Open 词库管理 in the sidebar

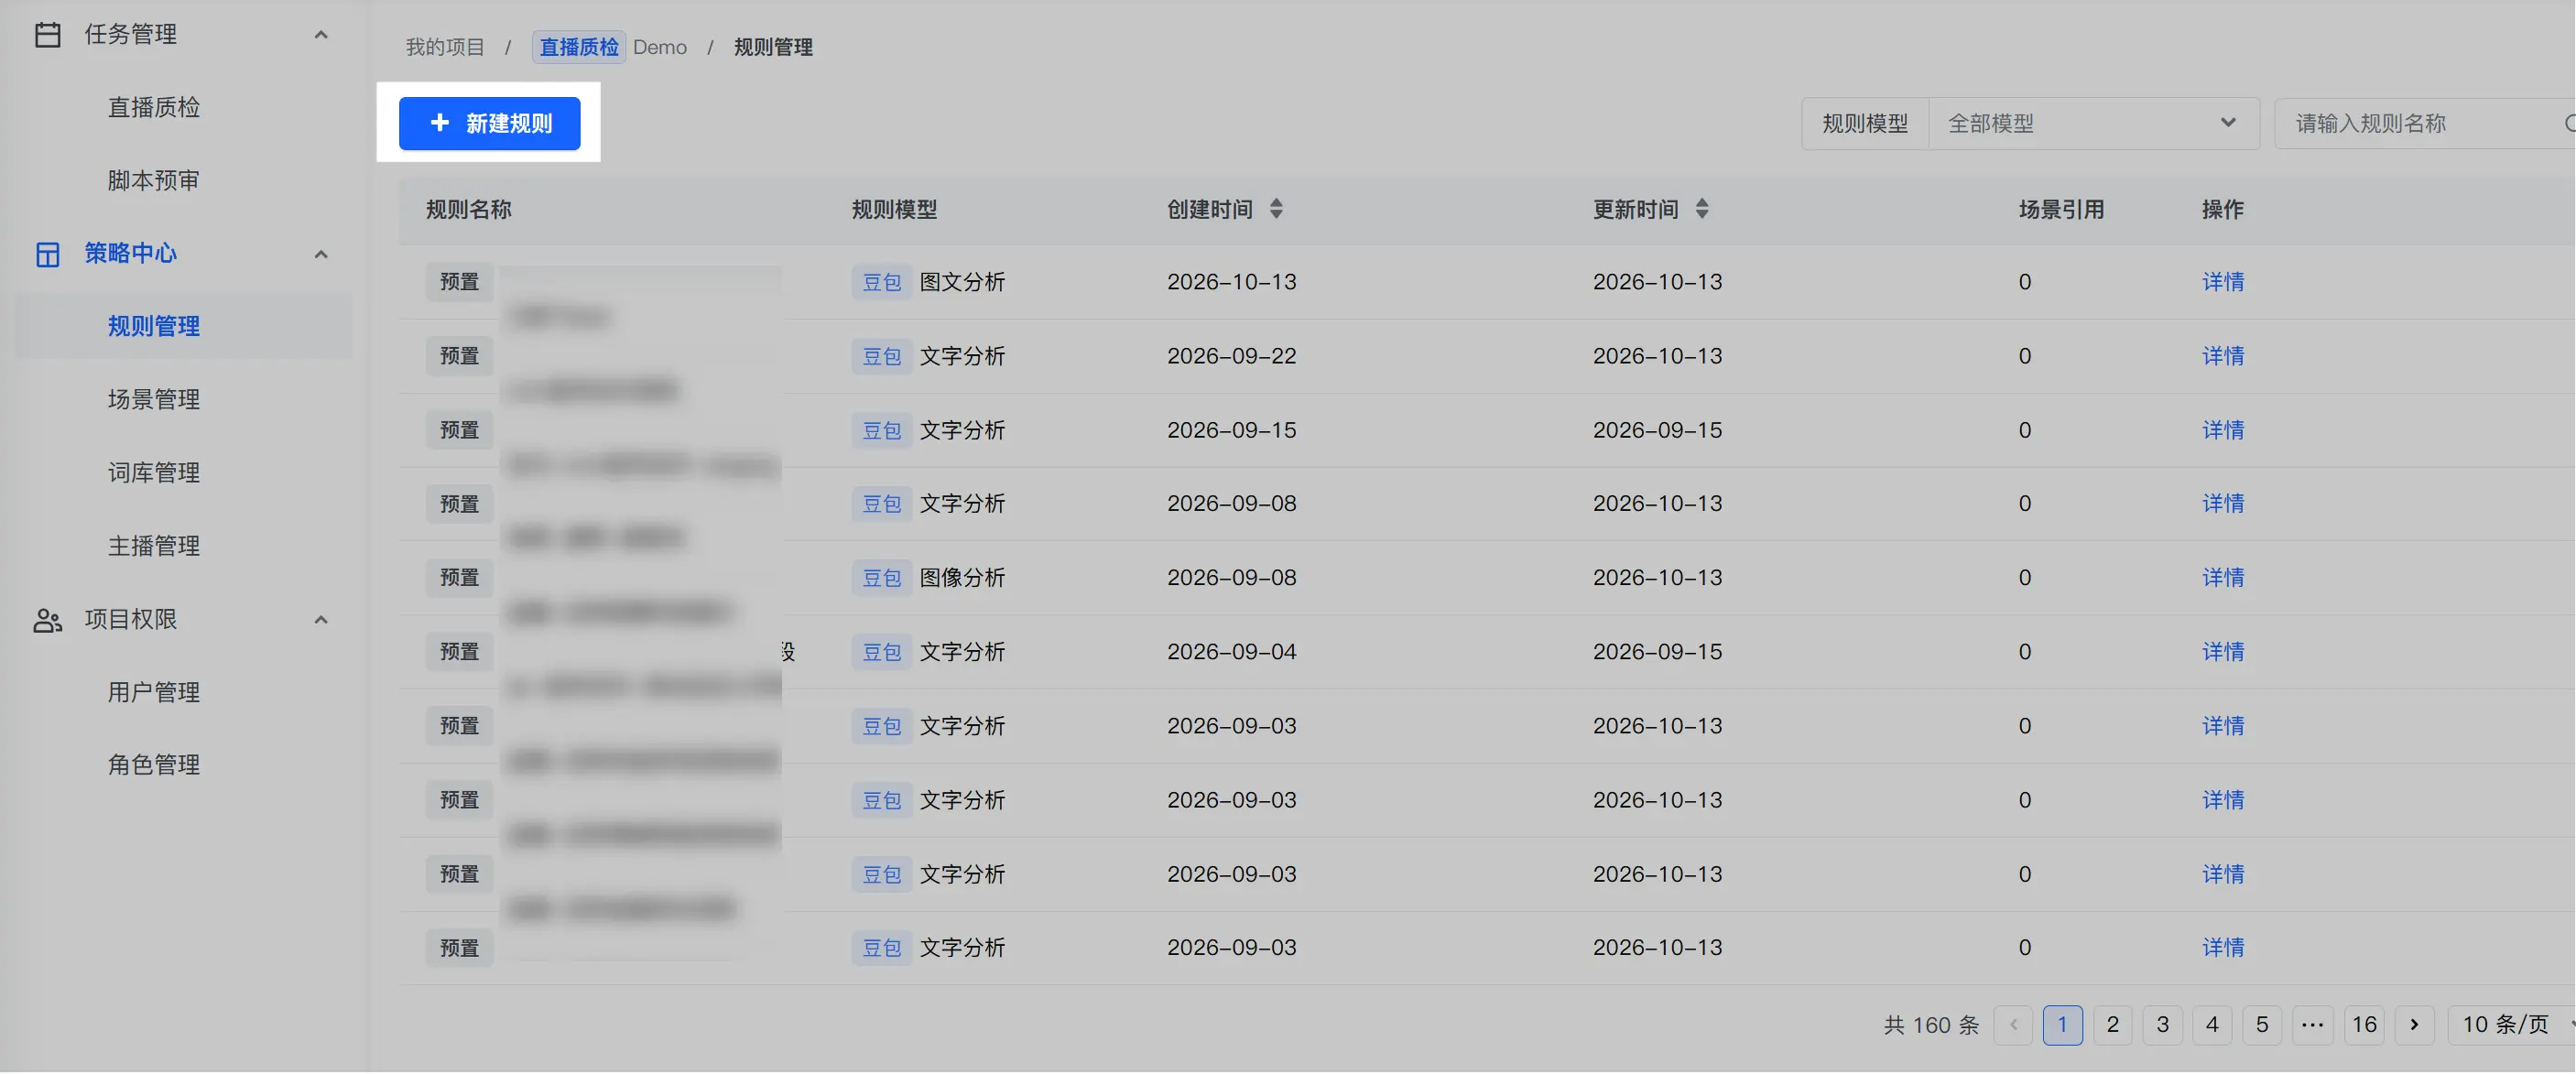pyautogui.click(x=154, y=473)
